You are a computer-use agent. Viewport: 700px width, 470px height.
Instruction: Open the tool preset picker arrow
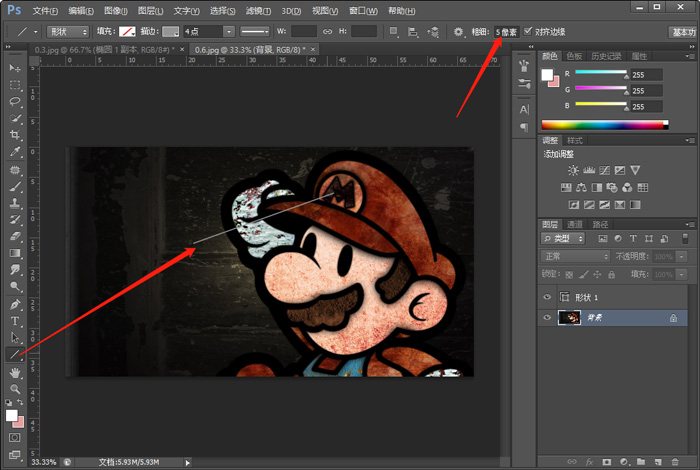point(36,32)
